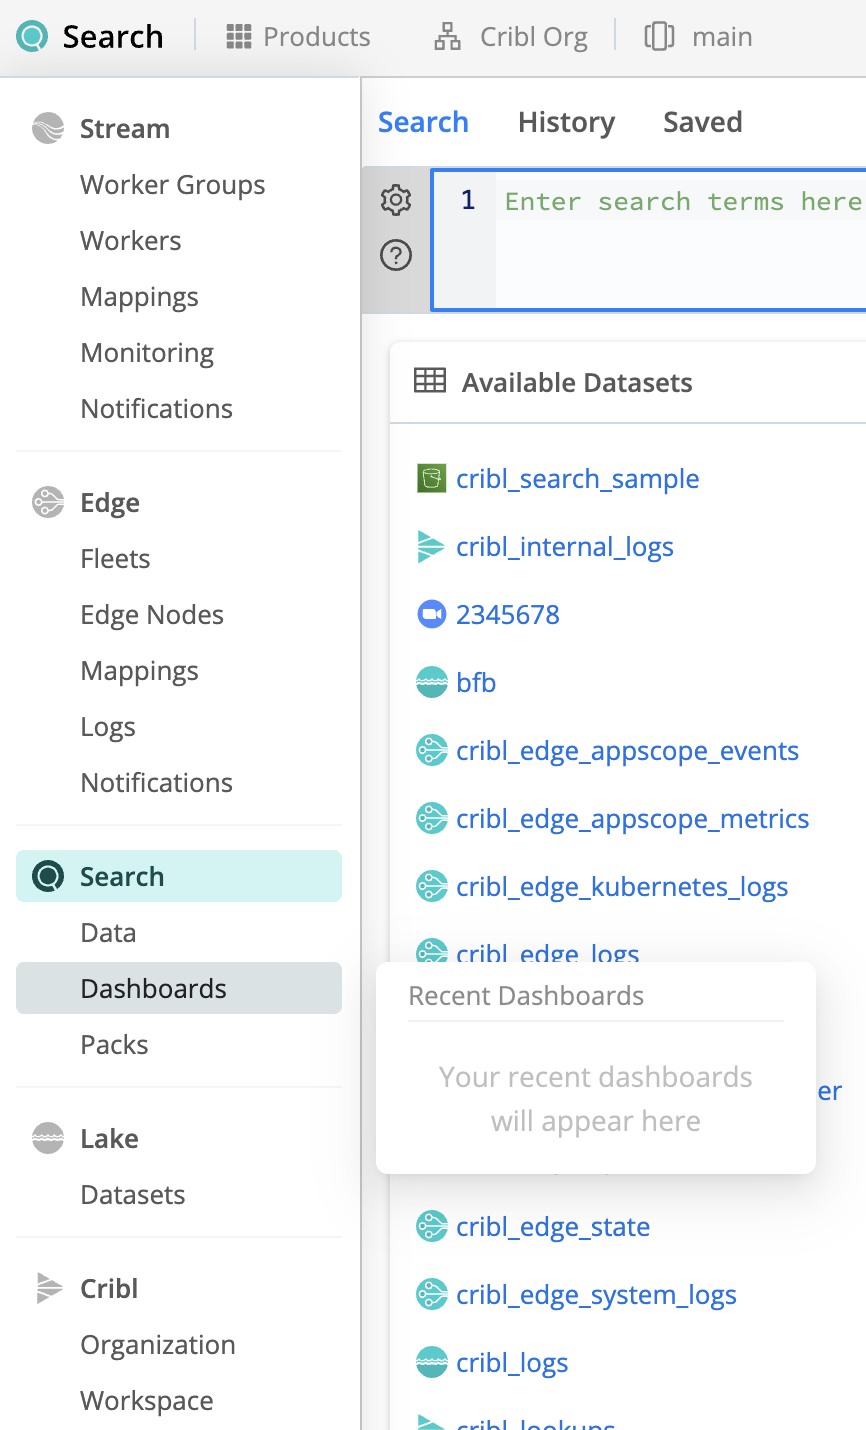The height and width of the screenshot is (1430, 866).
Task: Click the cribl_edge_state edge icon
Action: click(431, 1226)
